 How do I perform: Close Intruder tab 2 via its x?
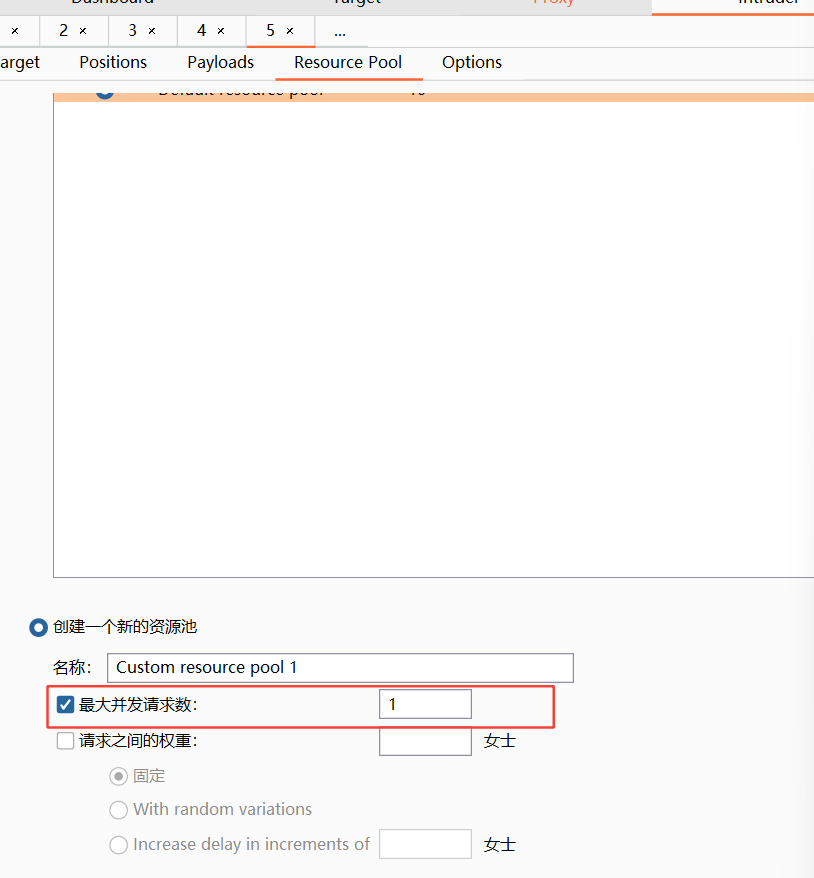click(83, 31)
